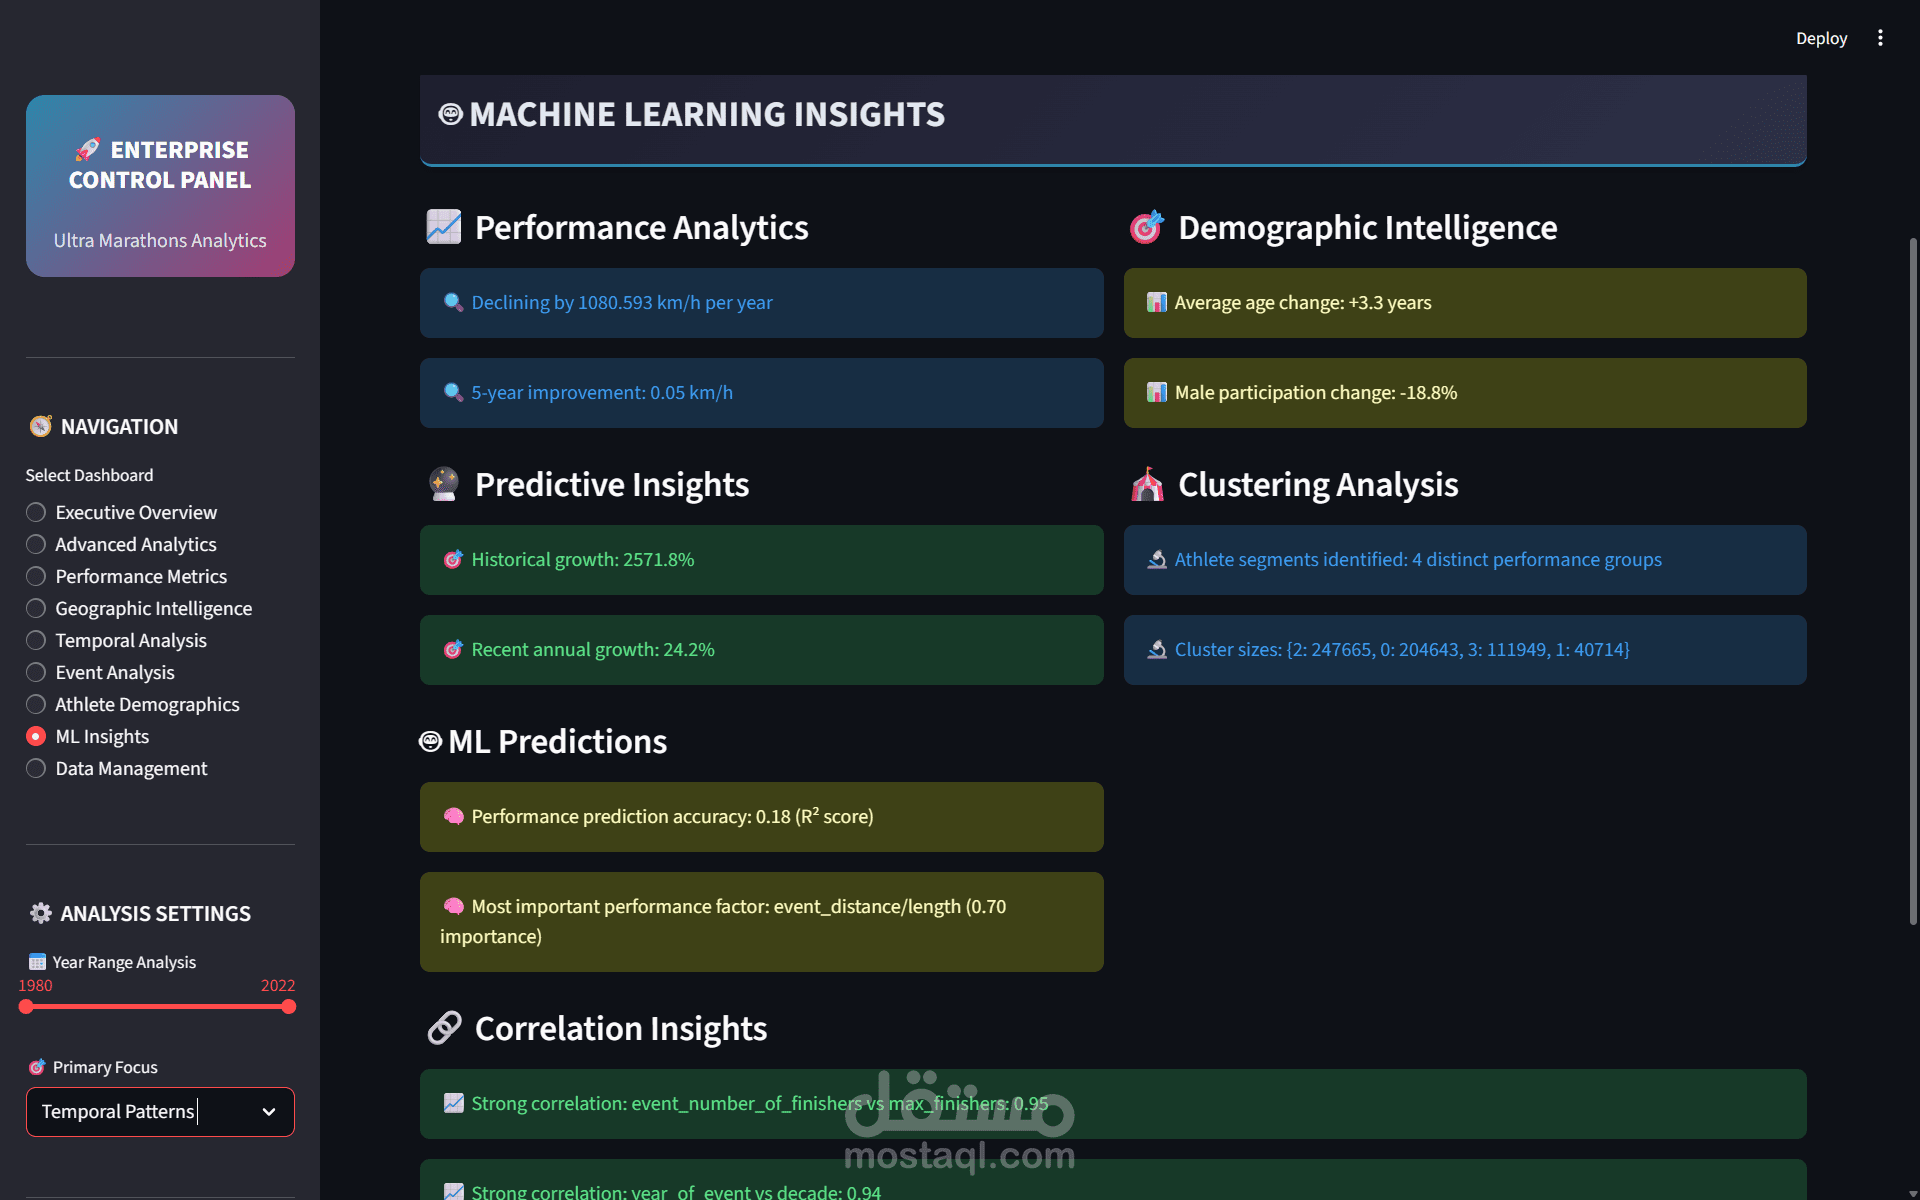Click the three-dot main menu icon

click(x=1880, y=38)
